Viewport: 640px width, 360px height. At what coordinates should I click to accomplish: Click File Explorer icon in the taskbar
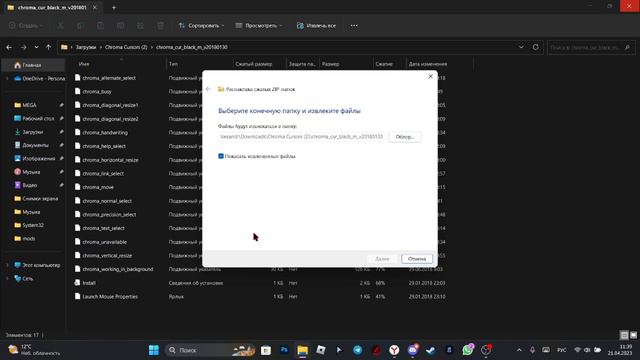(x=302, y=350)
